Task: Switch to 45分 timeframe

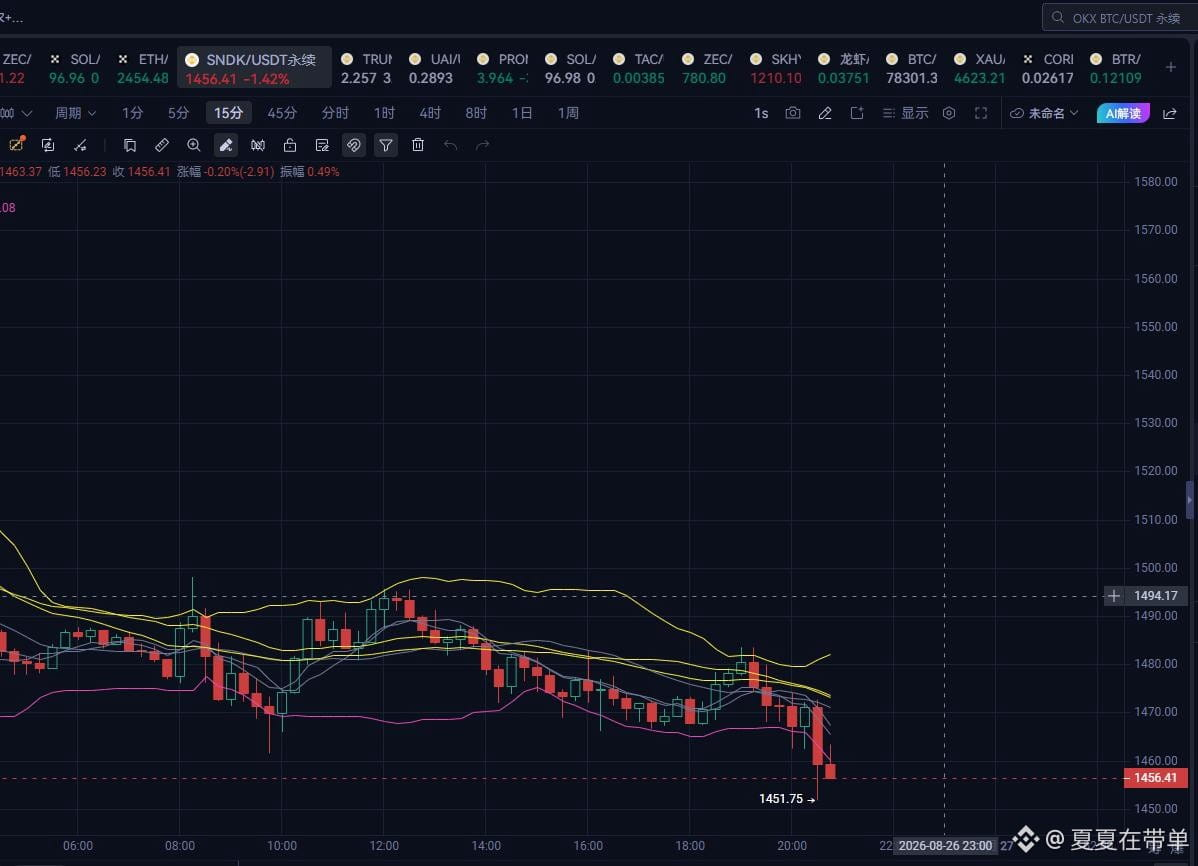Action: [x=282, y=113]
